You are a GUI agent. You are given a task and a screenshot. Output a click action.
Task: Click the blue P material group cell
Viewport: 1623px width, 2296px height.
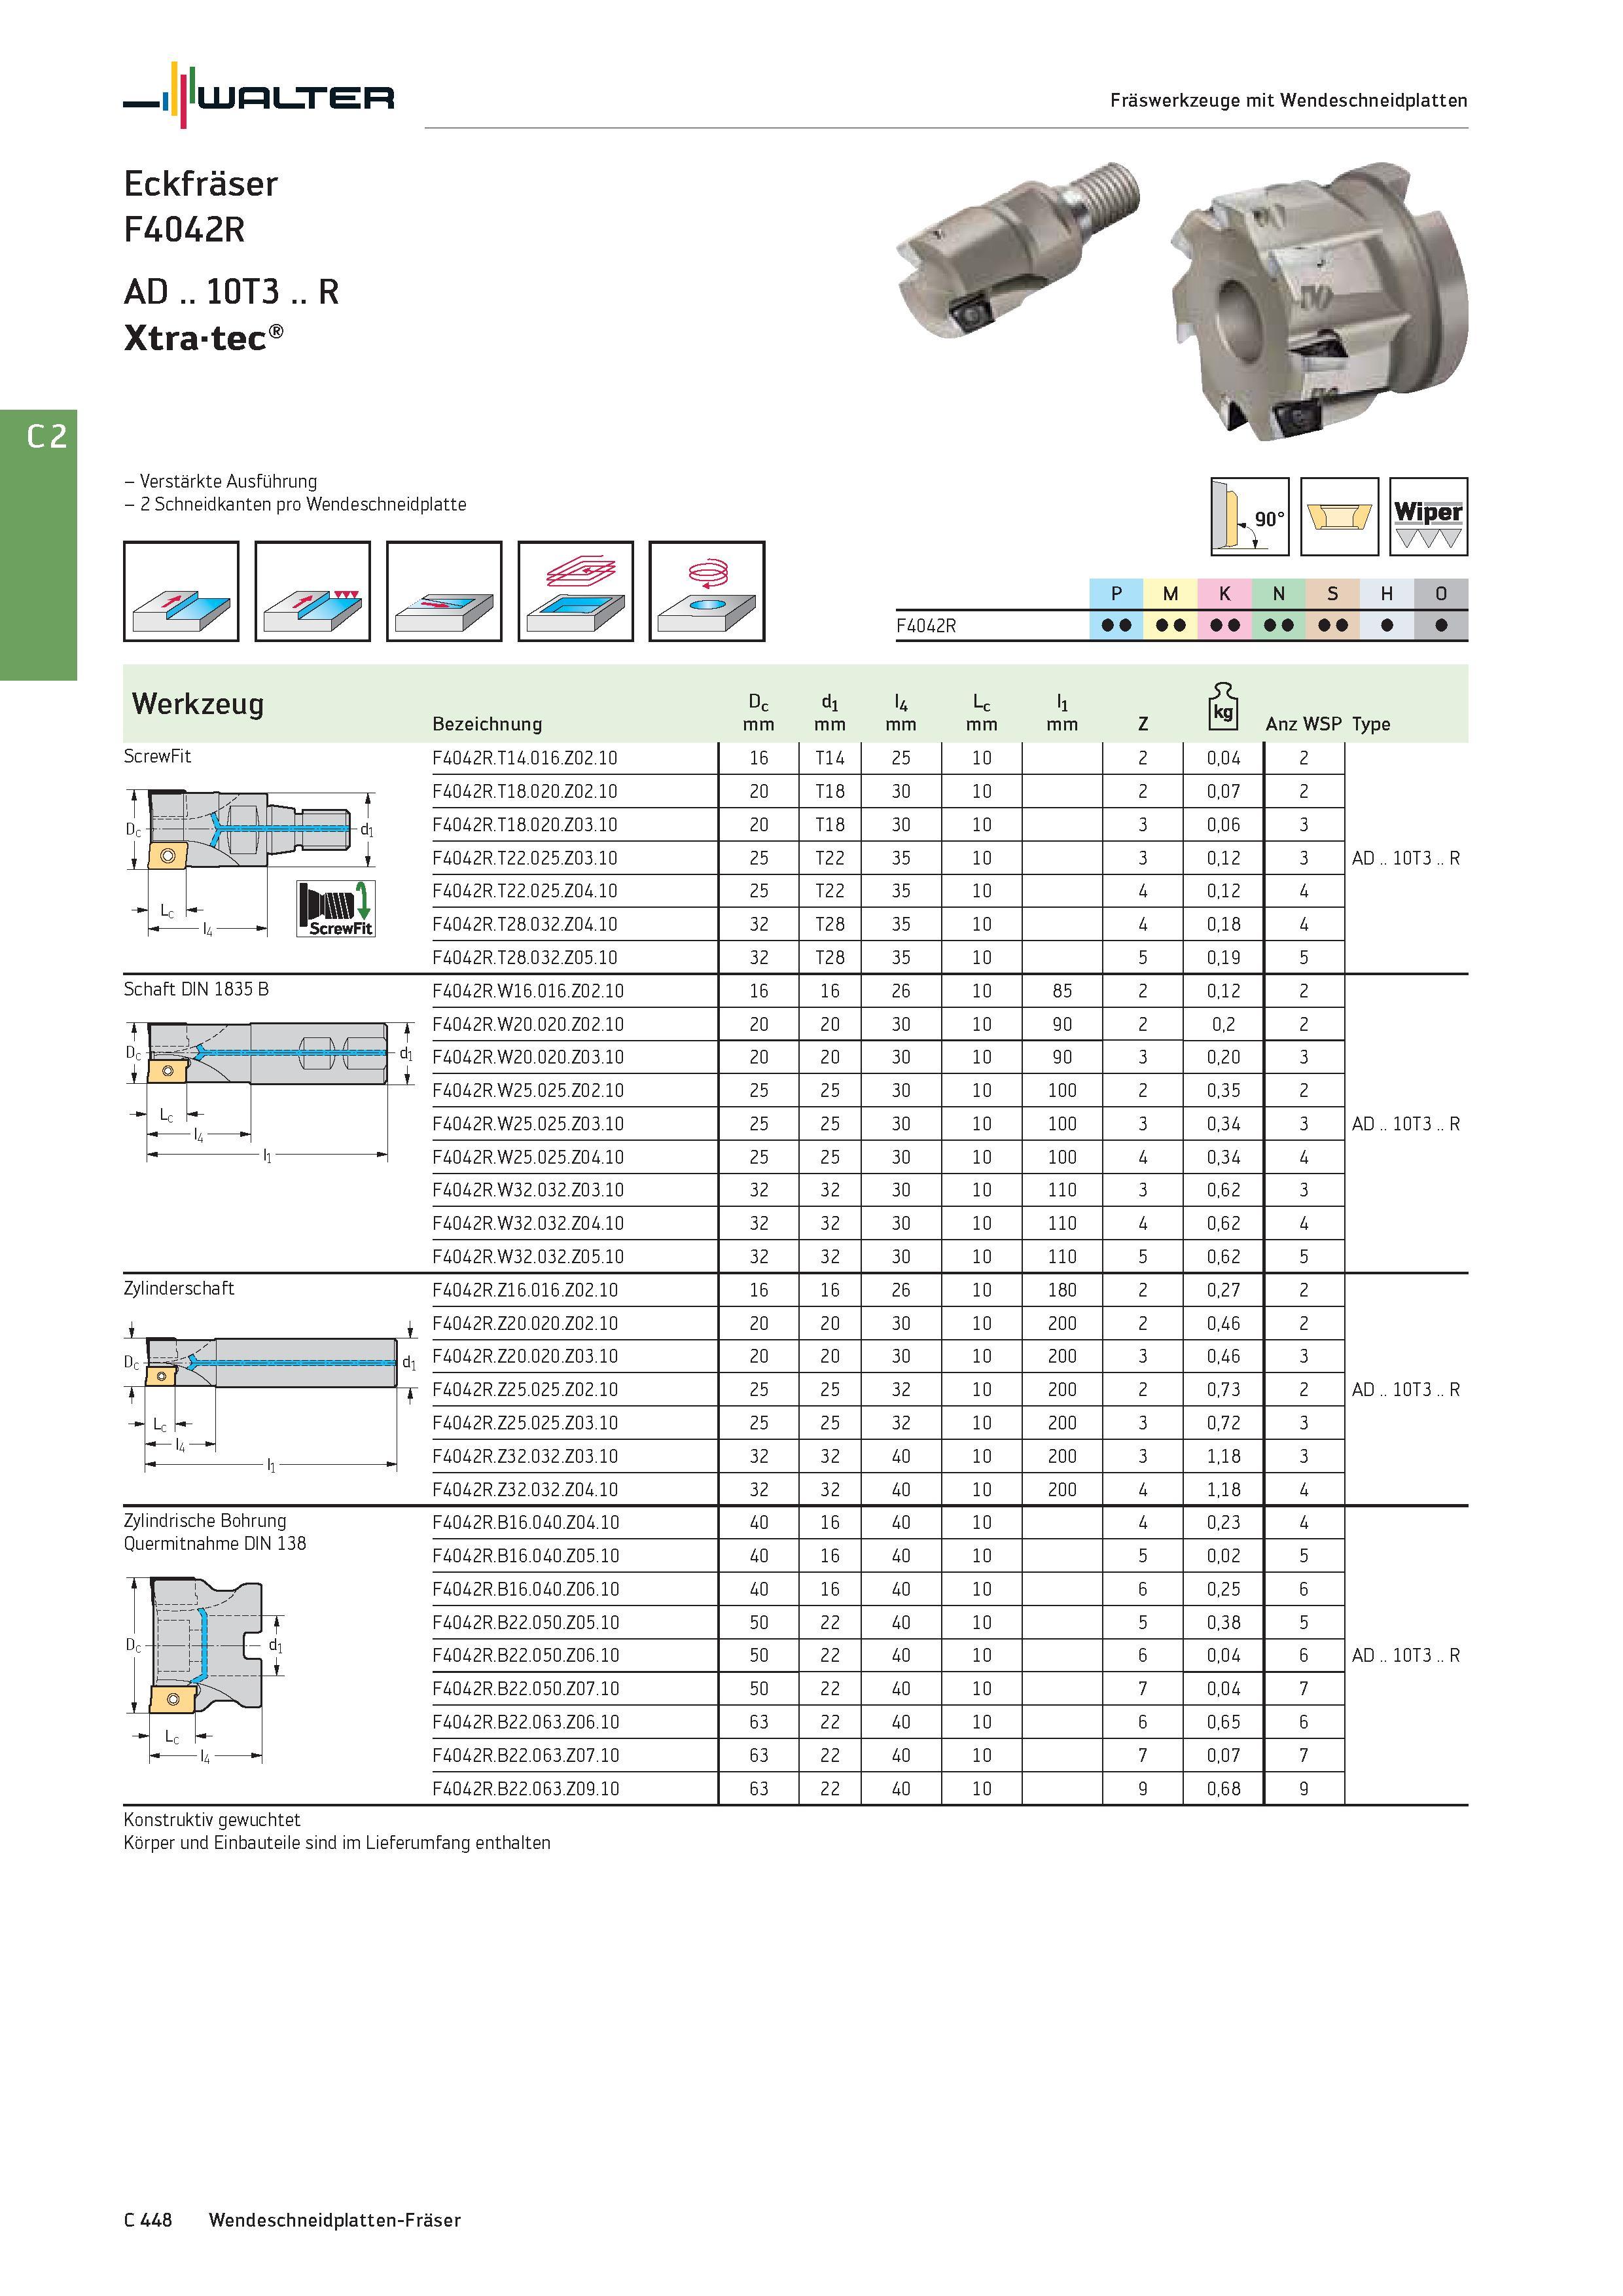[1116, 594]
